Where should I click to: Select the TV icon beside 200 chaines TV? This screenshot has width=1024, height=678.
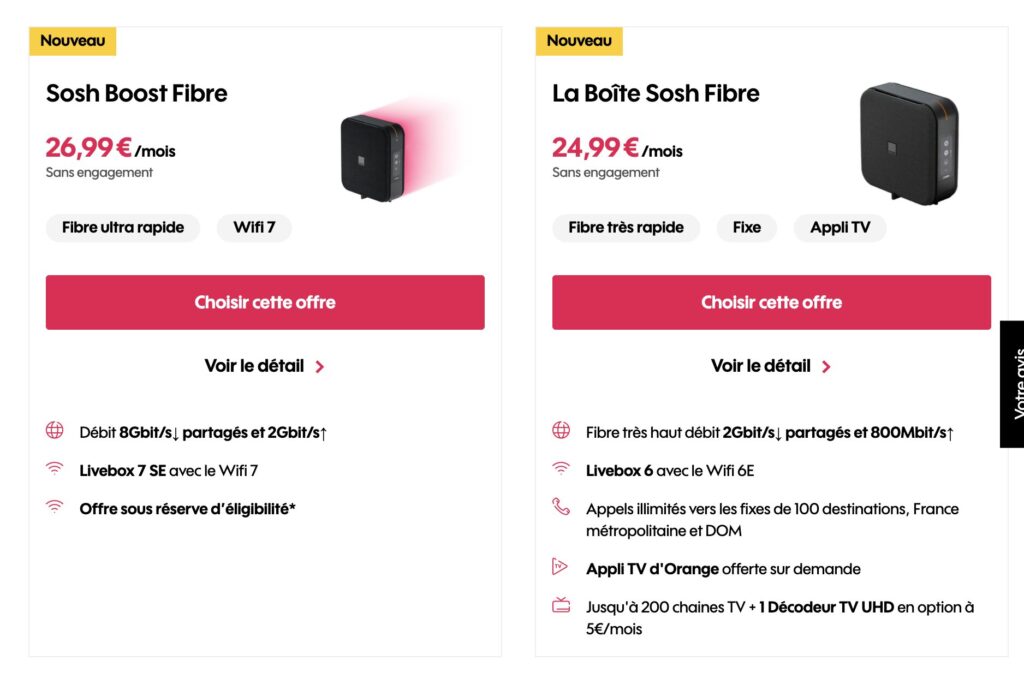560,606
